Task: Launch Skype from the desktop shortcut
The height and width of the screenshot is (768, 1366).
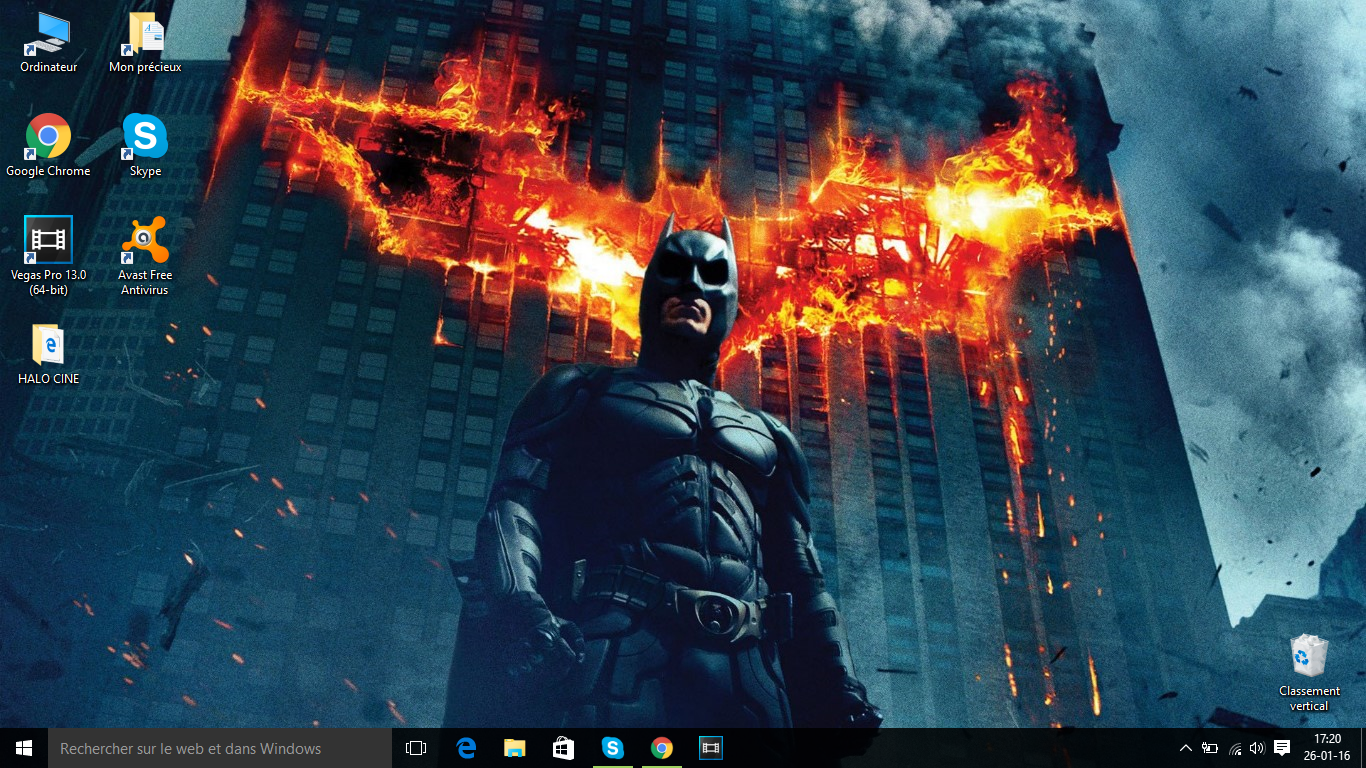Action: [x=145, y=146]
